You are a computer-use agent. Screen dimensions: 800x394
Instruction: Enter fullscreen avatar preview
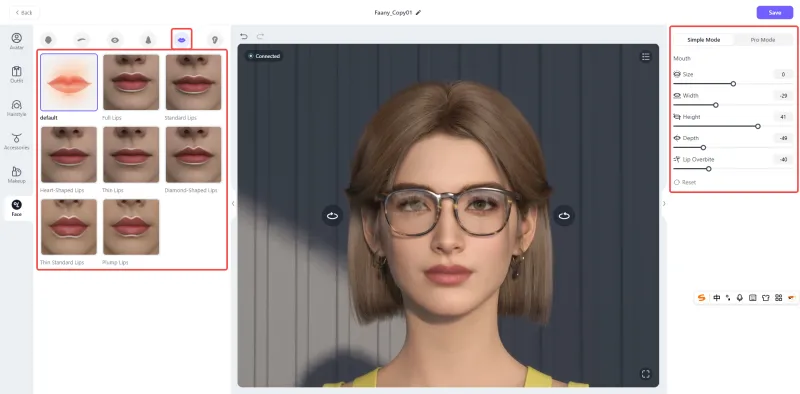click(645, 374)
